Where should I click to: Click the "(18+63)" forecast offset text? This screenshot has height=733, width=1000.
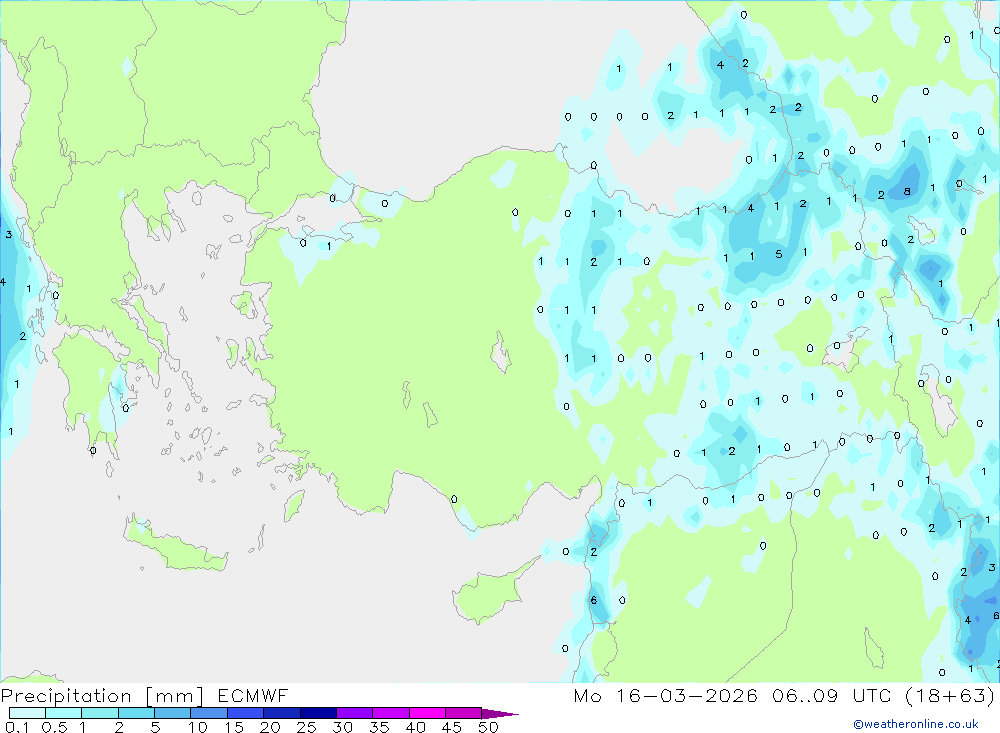(x=950, y=695)
